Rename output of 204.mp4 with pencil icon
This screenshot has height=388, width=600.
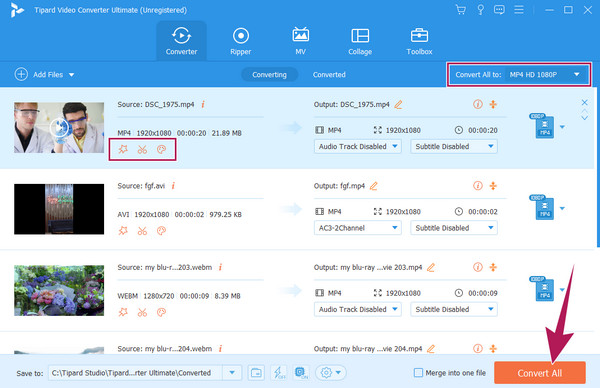pyautogui.click(x=431, y=349)
